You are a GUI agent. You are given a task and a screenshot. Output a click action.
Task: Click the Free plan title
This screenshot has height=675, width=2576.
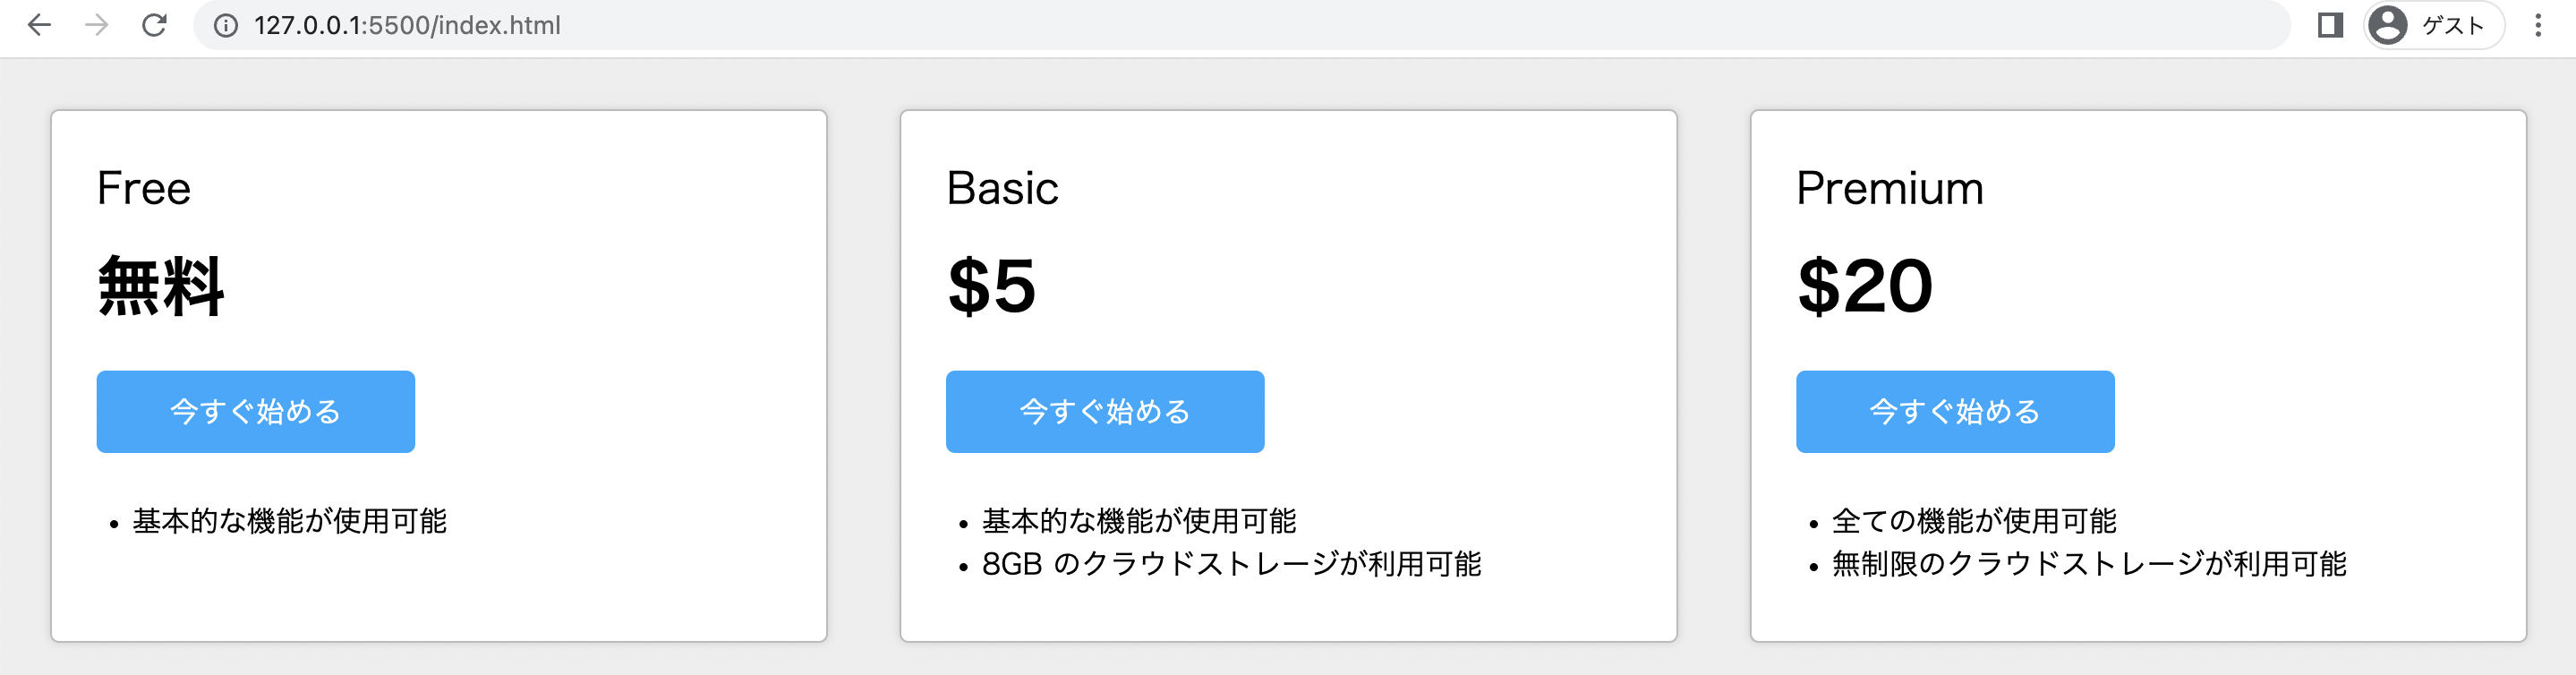click(143, 188)
